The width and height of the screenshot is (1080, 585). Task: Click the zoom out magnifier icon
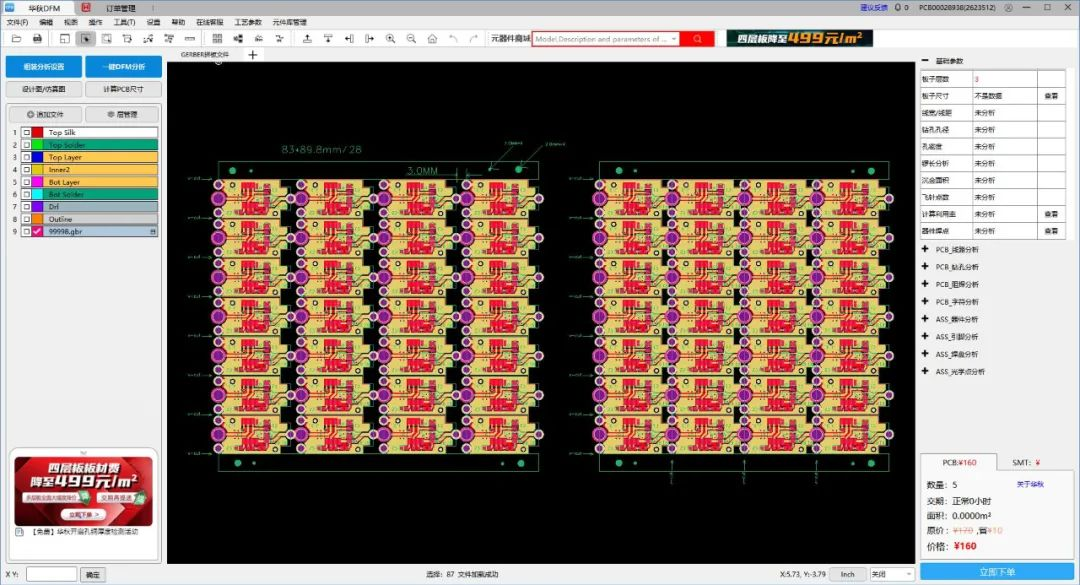(411, 39)
